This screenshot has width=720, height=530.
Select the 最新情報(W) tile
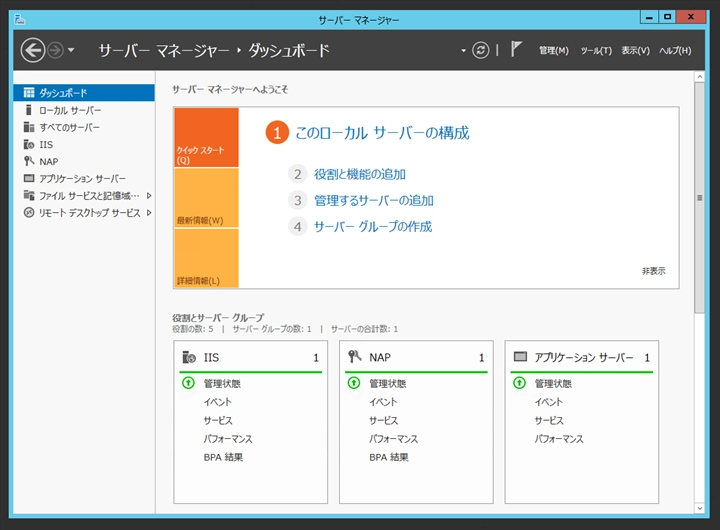(x=206, y=198)
